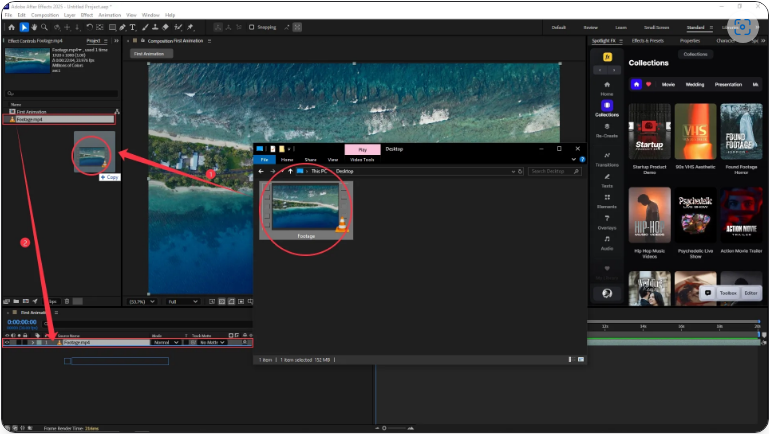Open Explorer's Video Tools tab
Image resolution: width=769 pixels, height=434 pixels.
[362, 160]
